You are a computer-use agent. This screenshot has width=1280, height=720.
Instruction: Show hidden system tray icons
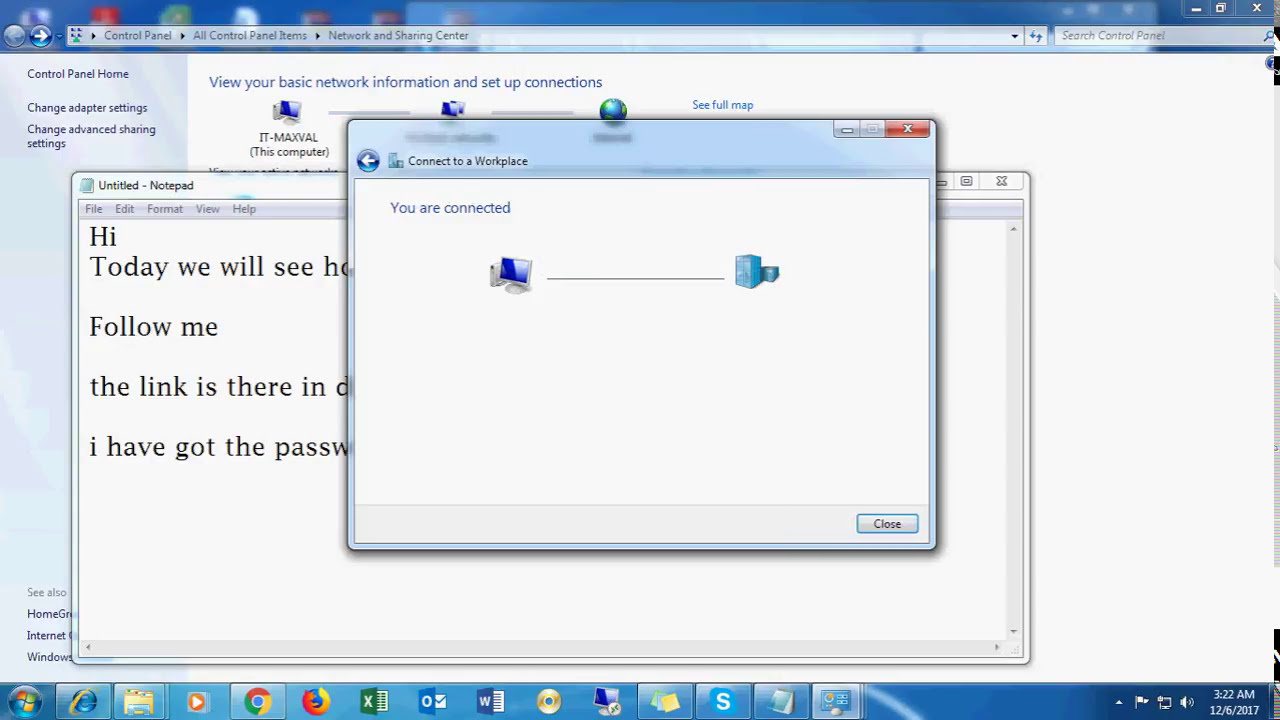point(1119,702)
